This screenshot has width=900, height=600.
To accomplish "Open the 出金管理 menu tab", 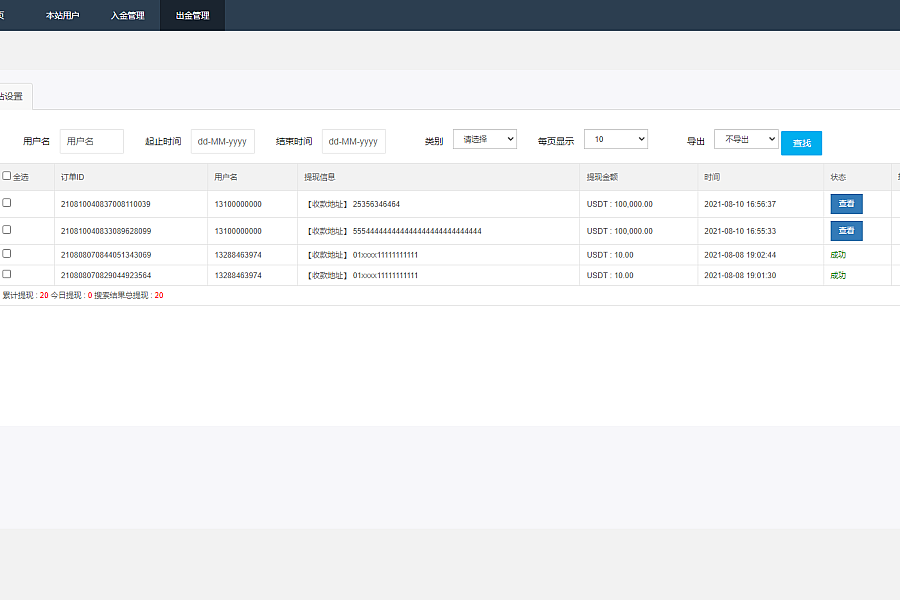I will pos(192,15).
